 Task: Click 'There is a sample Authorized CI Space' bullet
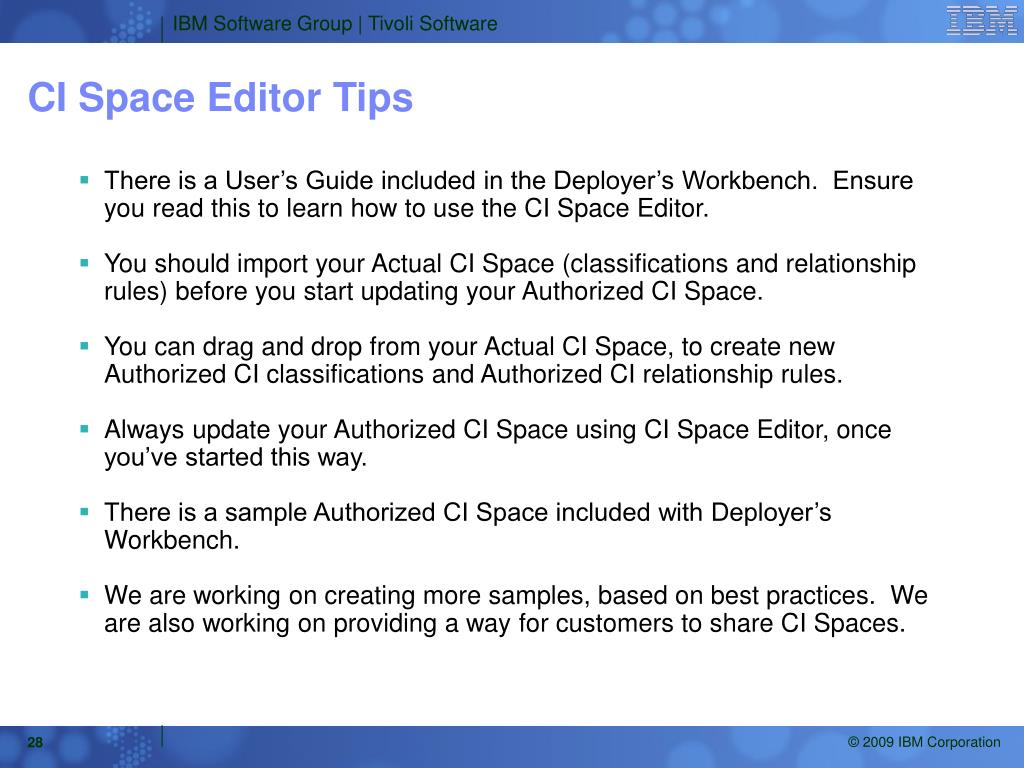pyautogui.click(x=468, y=526)
